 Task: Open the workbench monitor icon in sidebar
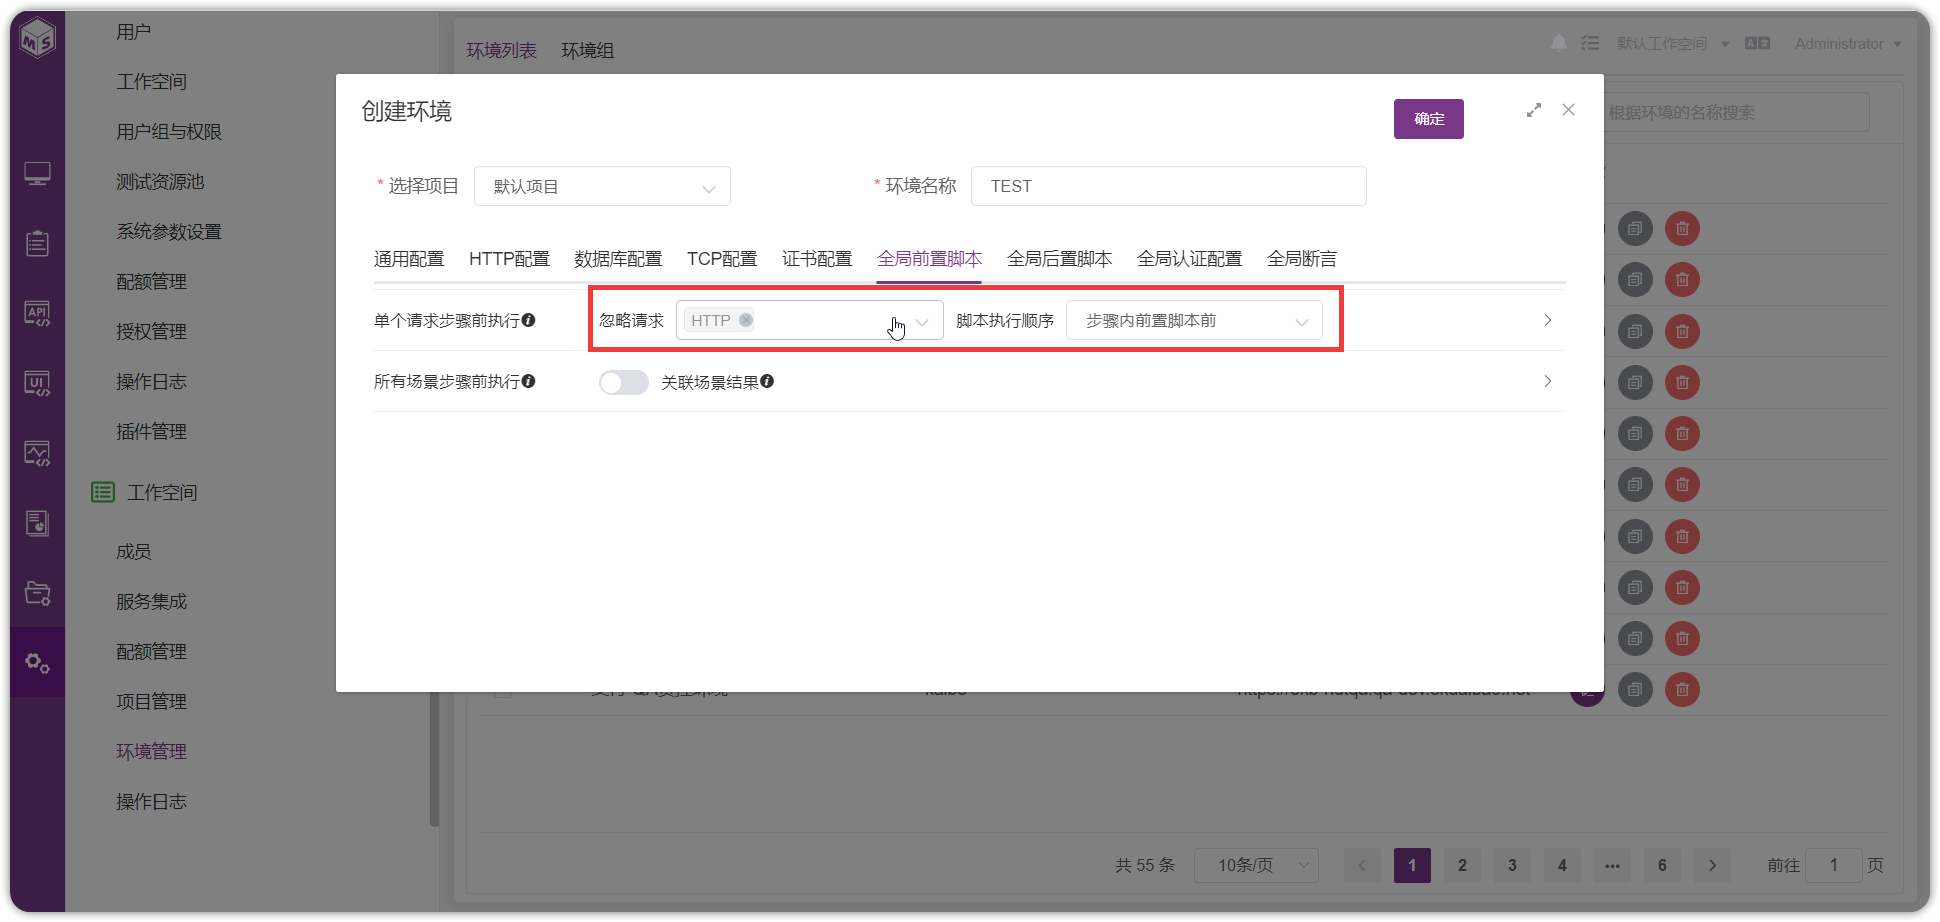(x=38, y=174)
